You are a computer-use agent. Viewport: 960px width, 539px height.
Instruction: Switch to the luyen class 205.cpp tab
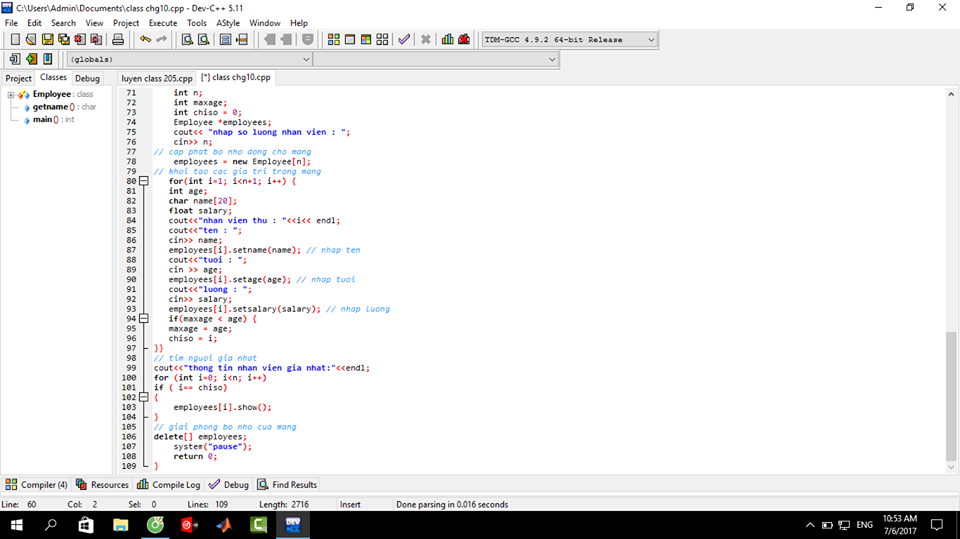(x=156, y=78)
